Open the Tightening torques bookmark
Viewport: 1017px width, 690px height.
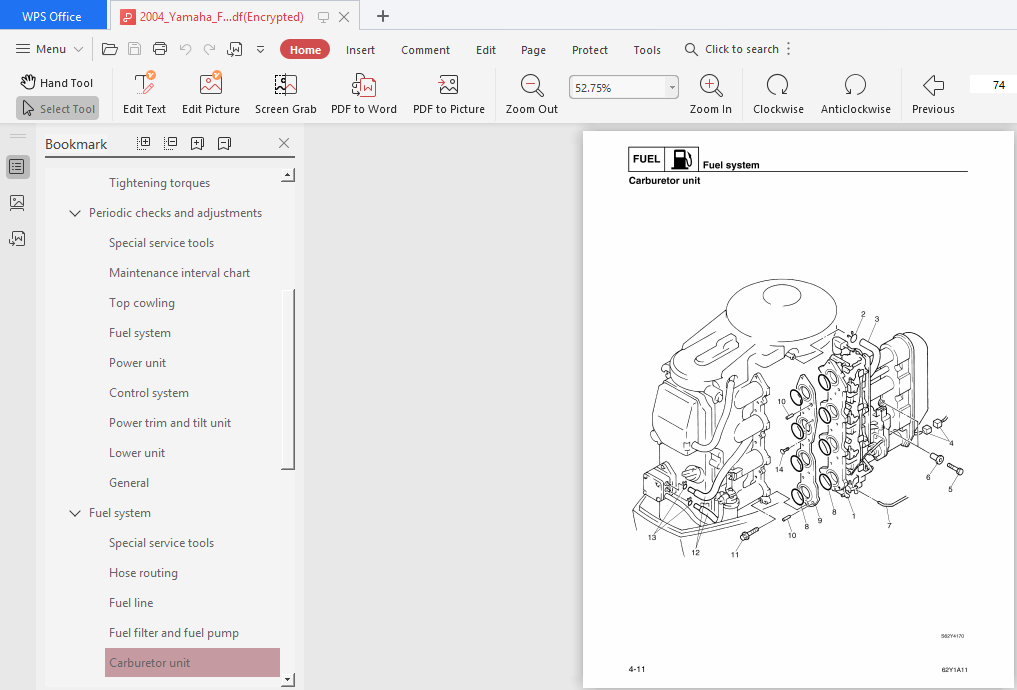(160, 183)
